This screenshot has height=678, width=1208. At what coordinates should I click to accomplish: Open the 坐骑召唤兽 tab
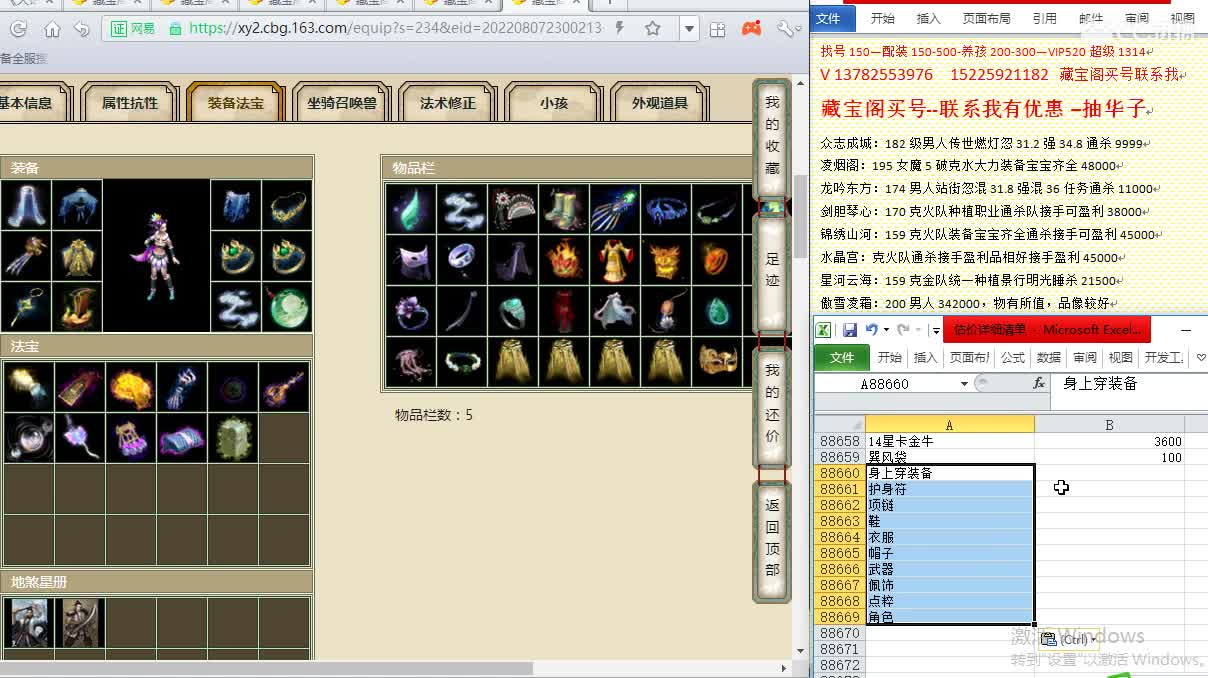pos(342,103)
